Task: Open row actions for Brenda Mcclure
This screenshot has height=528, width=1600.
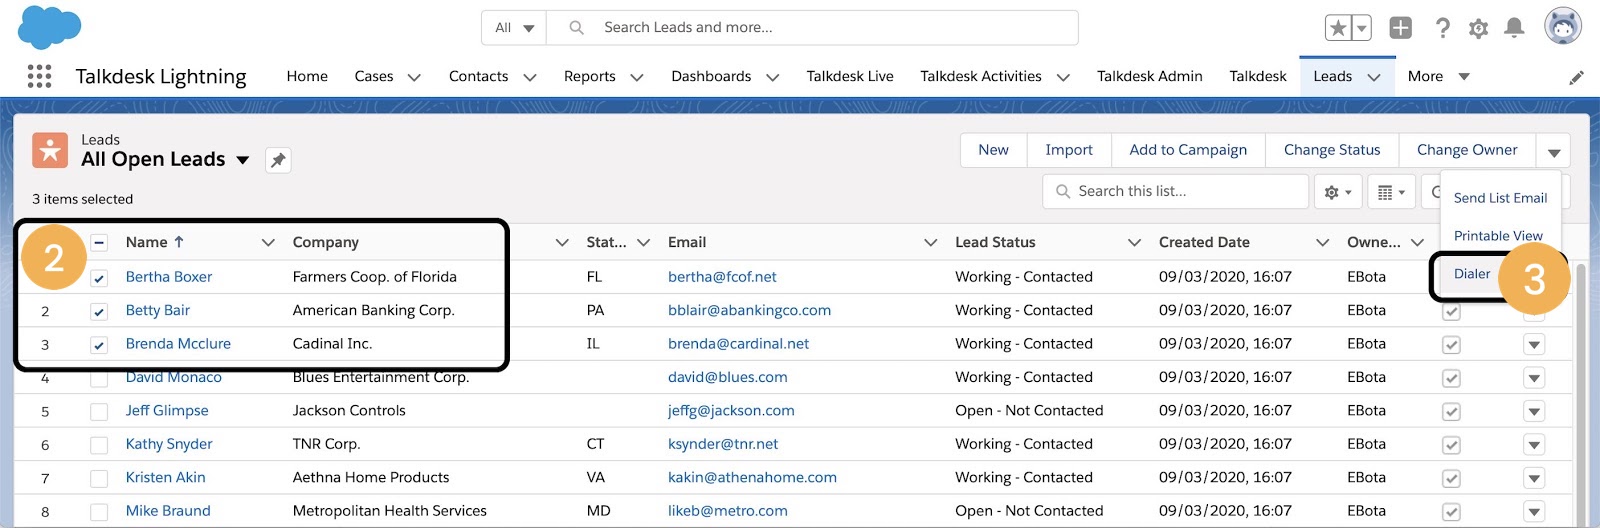Action: tap(1534, 345)
